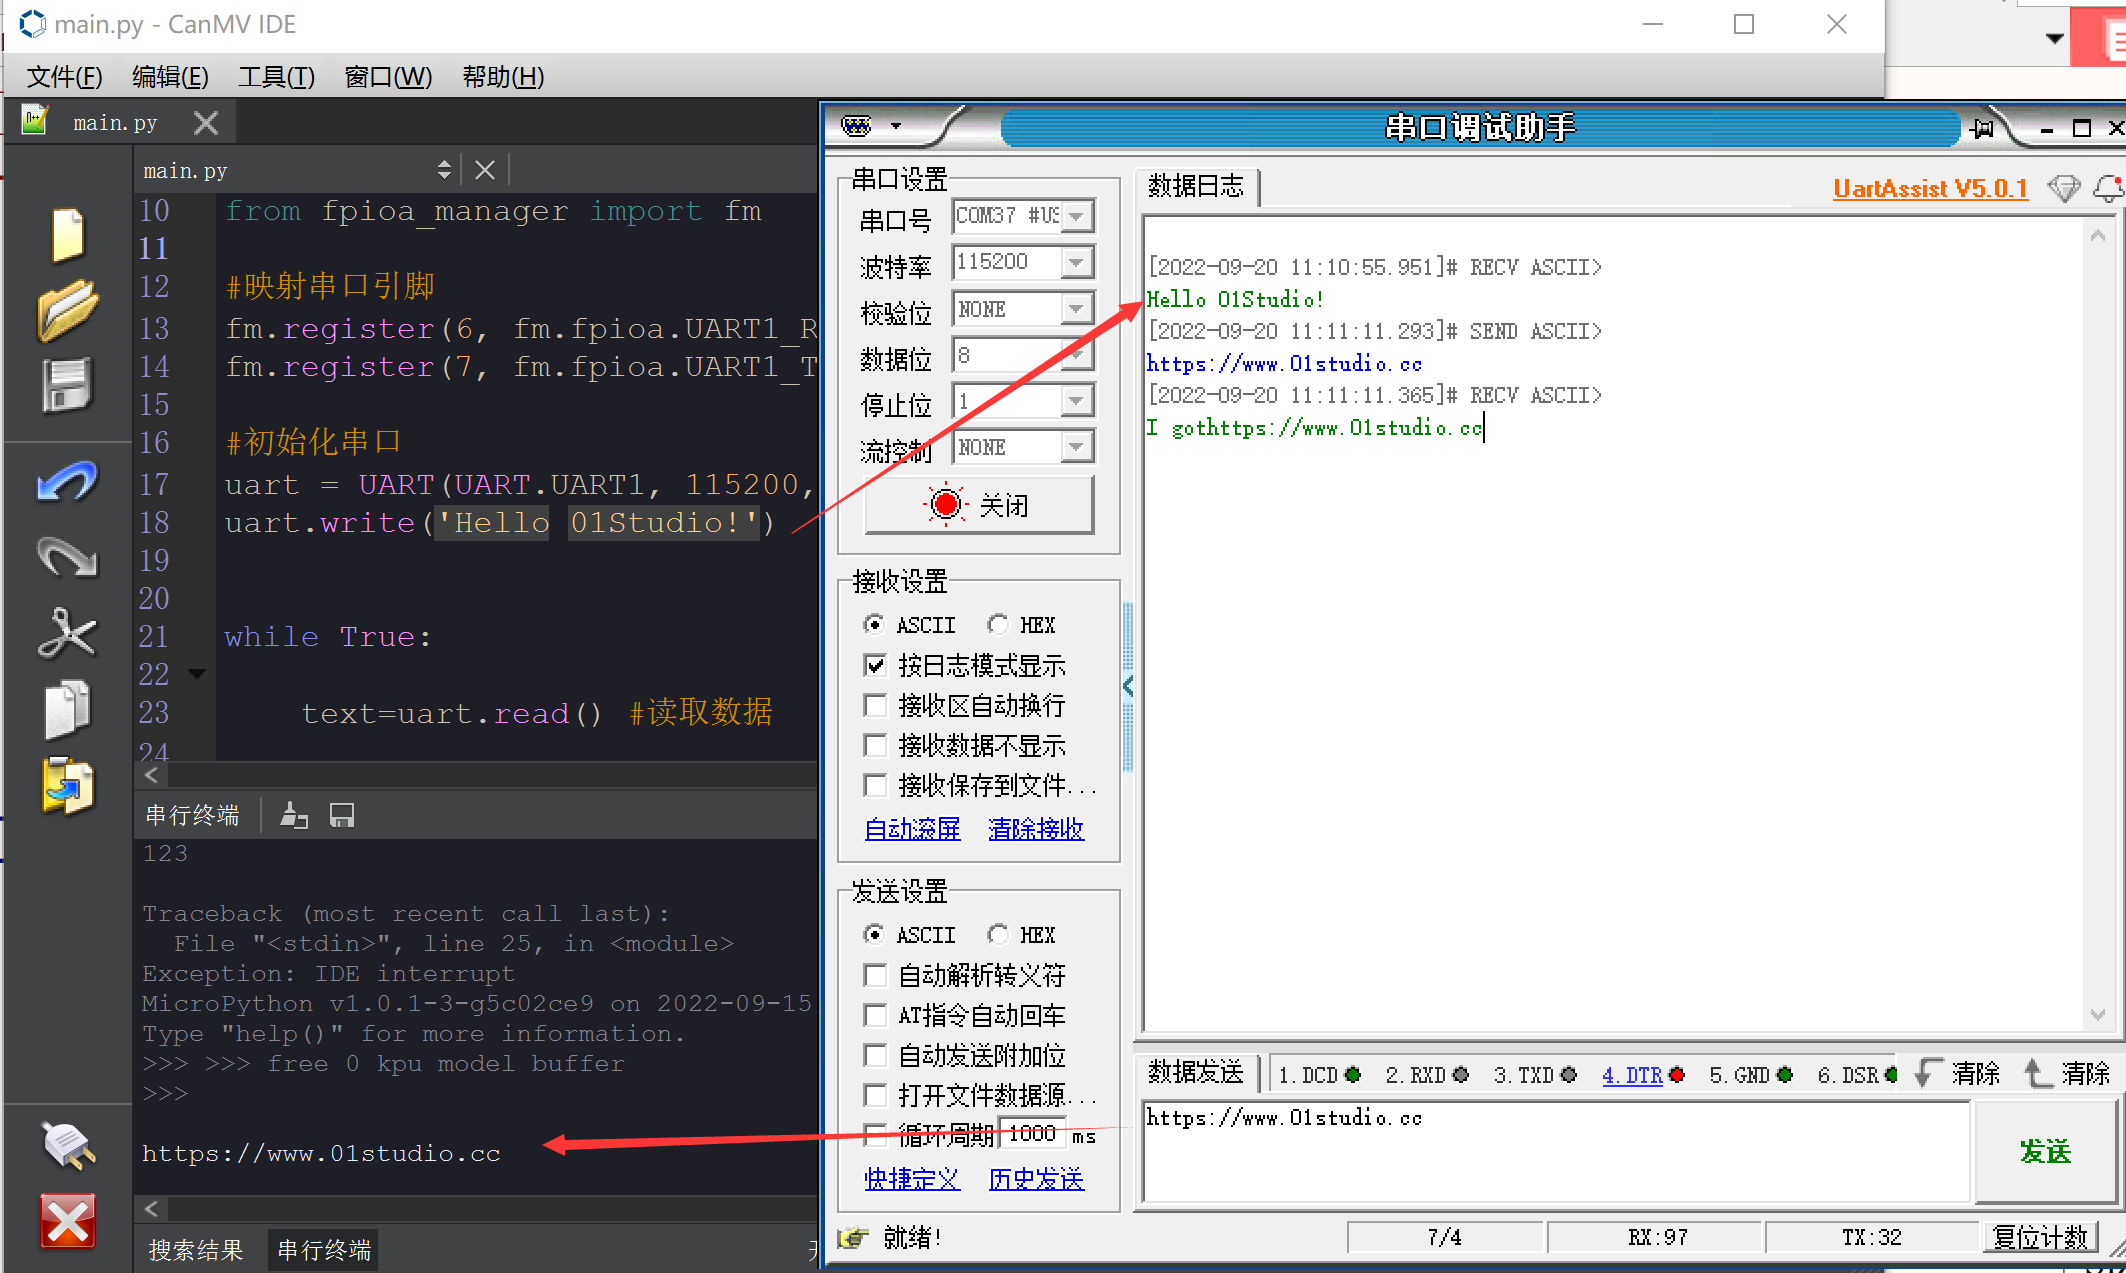Switch to the 搜索结果 tab

coord(196,1250)
